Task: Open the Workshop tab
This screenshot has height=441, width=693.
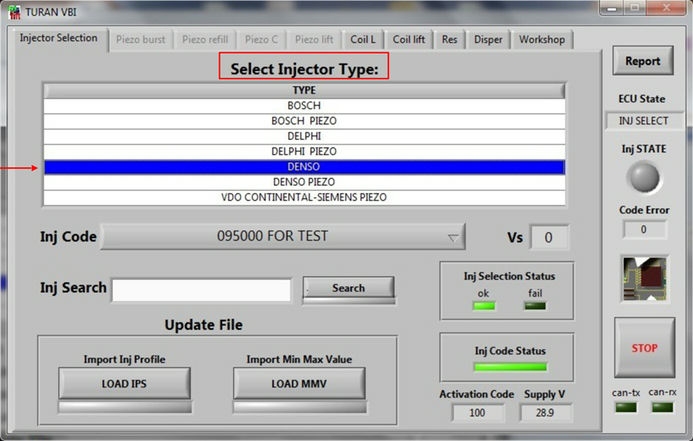Action: (541, 40)
